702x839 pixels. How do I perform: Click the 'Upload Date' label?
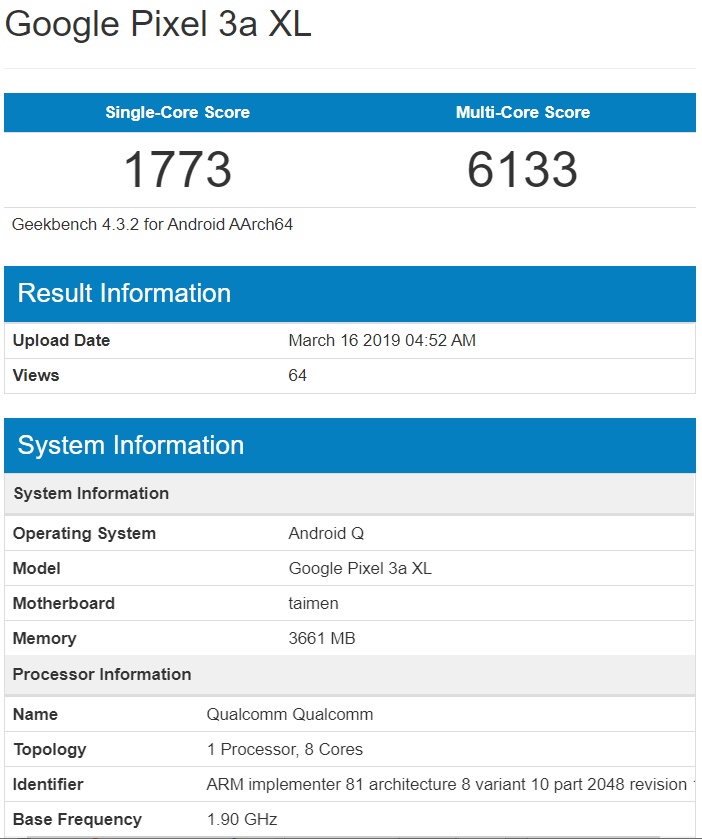point(61,340)
